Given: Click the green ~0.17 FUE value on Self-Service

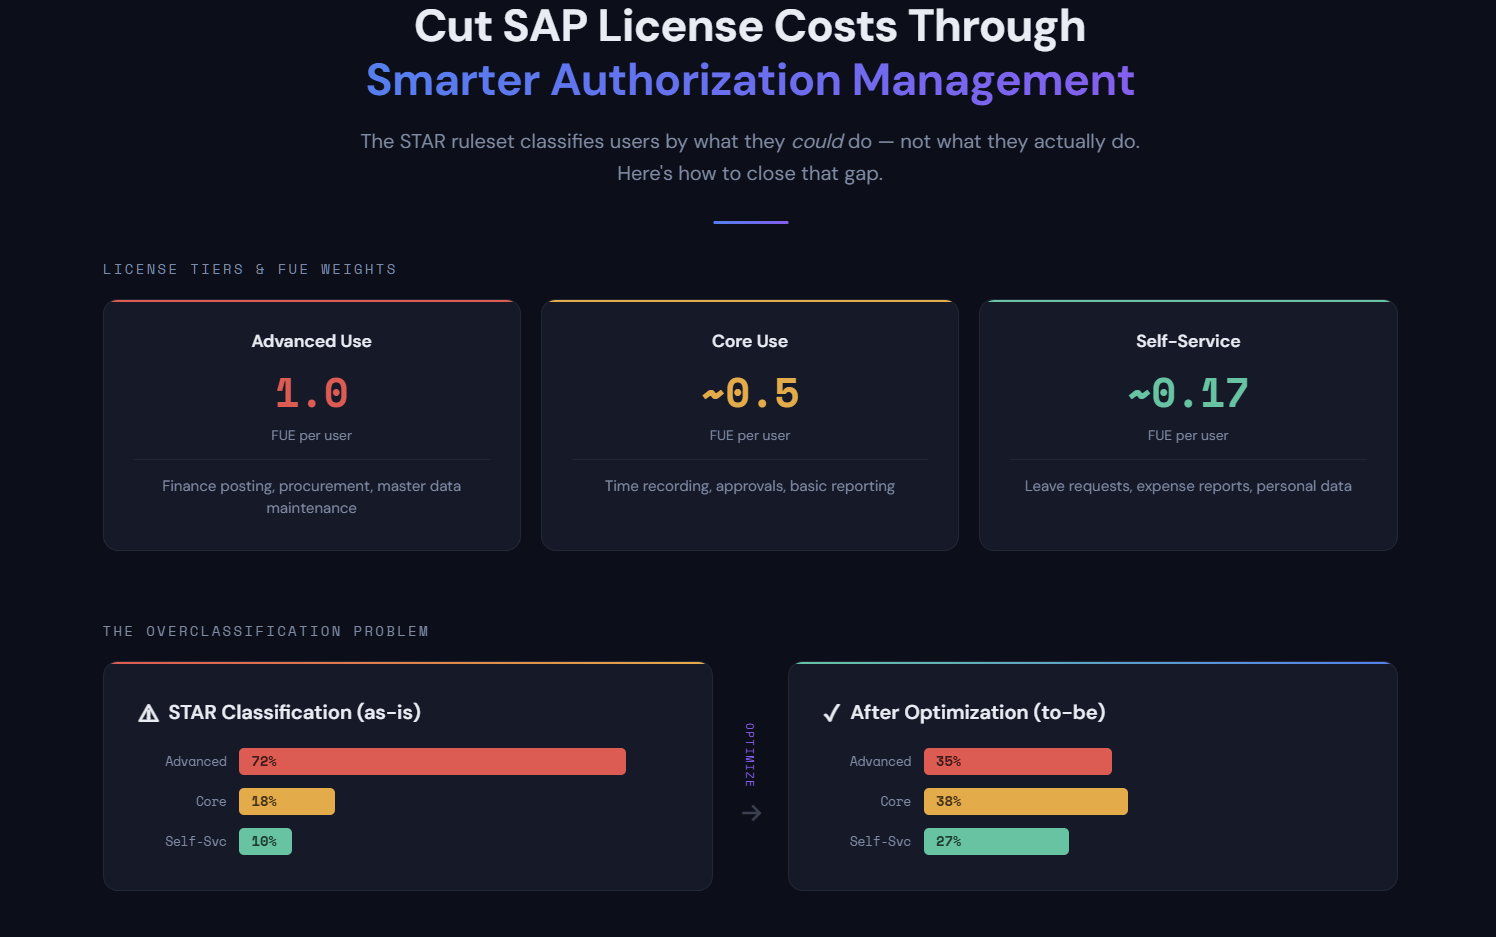Looking at the screenshot, I should 1188,392.
